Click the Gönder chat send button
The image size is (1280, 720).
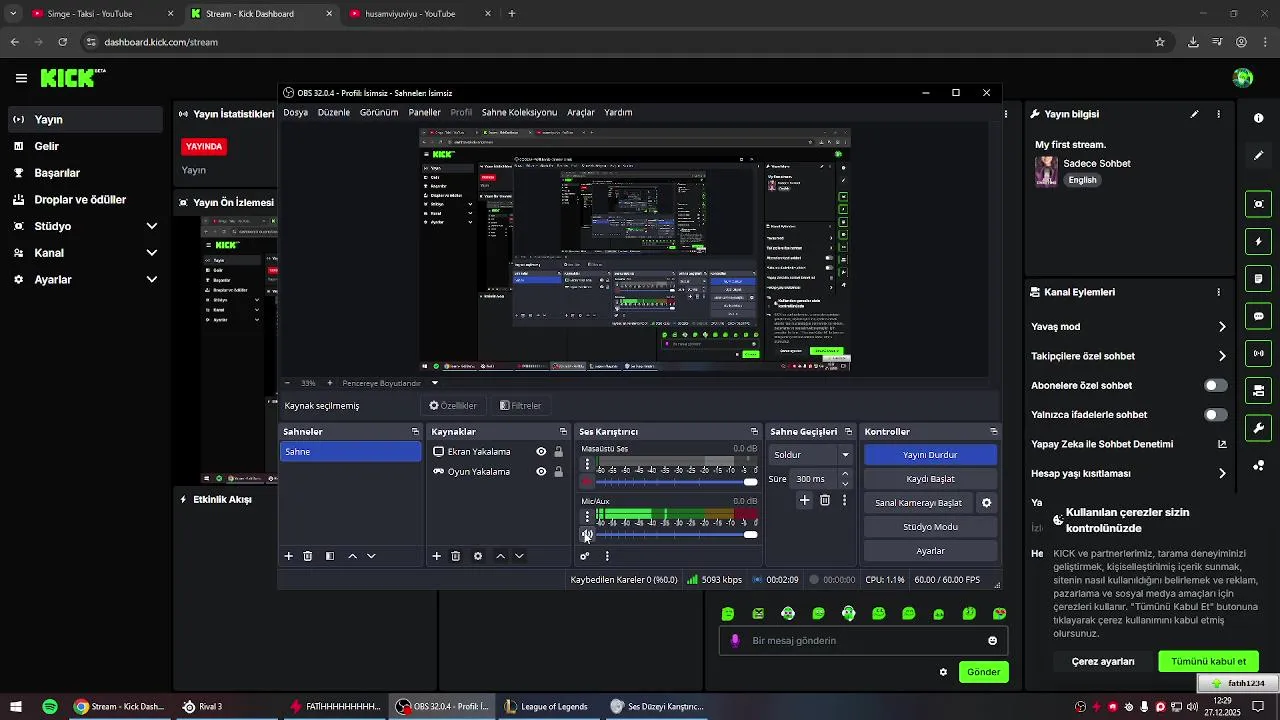[x=983, y=672]
